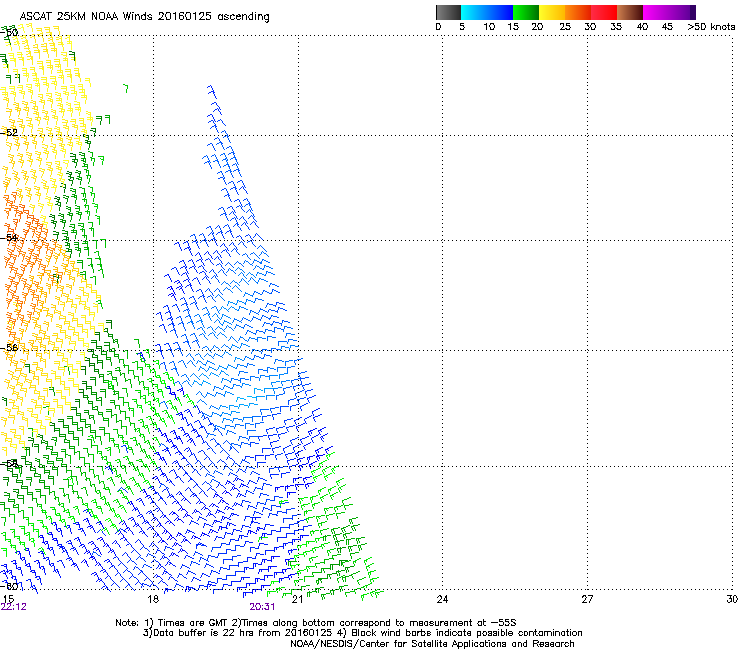Click the '-56' latitude axis label
The image size is (740, 650).
pyautogui.click(x=9, y=347)
